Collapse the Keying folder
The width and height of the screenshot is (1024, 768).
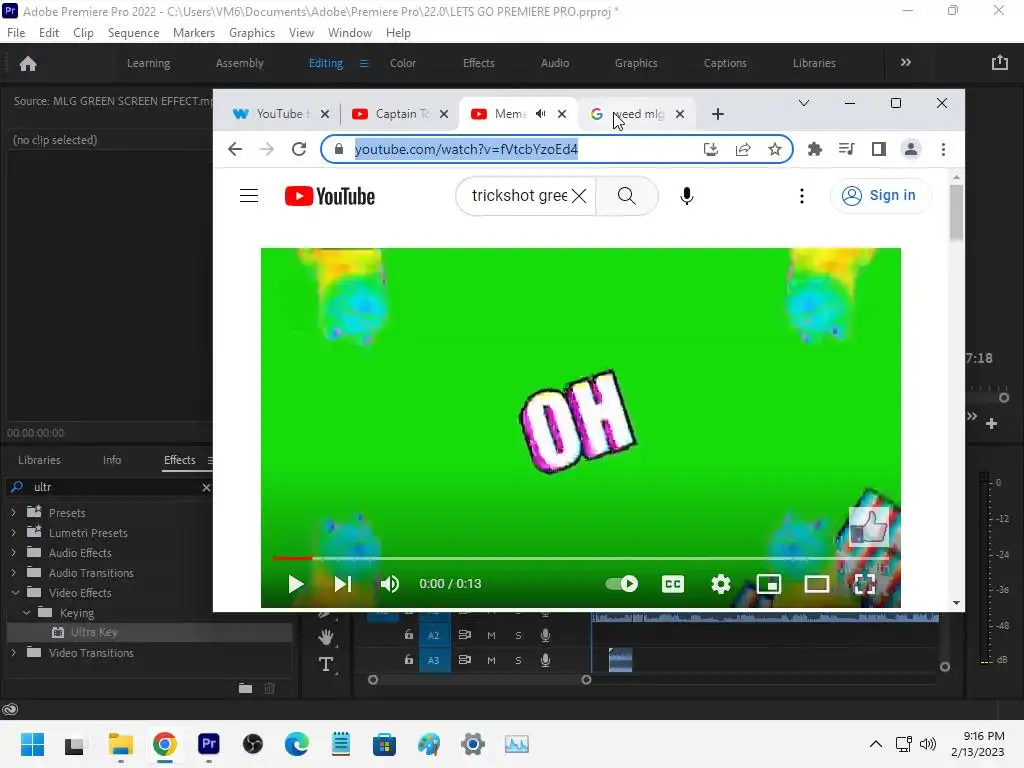(26, 613)
